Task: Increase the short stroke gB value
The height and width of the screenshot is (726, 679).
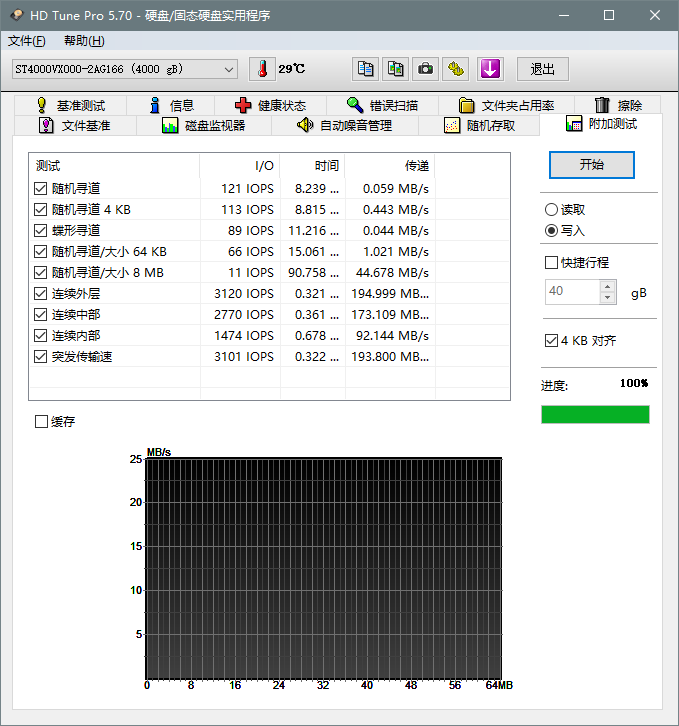Action: pyautogui.click(x=608, y=287)
